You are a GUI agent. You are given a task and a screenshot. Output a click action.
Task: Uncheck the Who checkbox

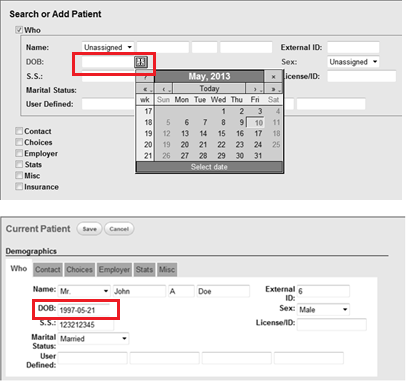click(19, 30)
